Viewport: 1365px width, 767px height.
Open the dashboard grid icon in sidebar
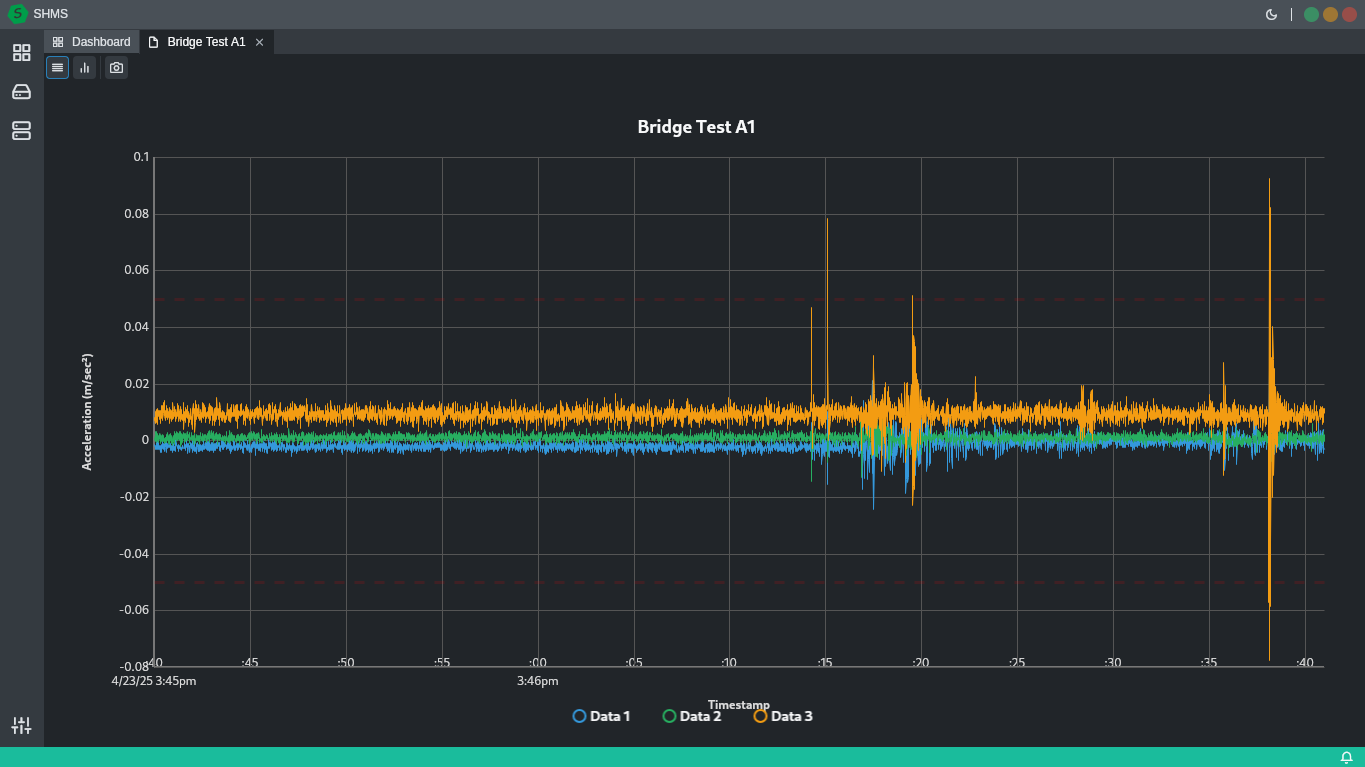click(21, 53)
